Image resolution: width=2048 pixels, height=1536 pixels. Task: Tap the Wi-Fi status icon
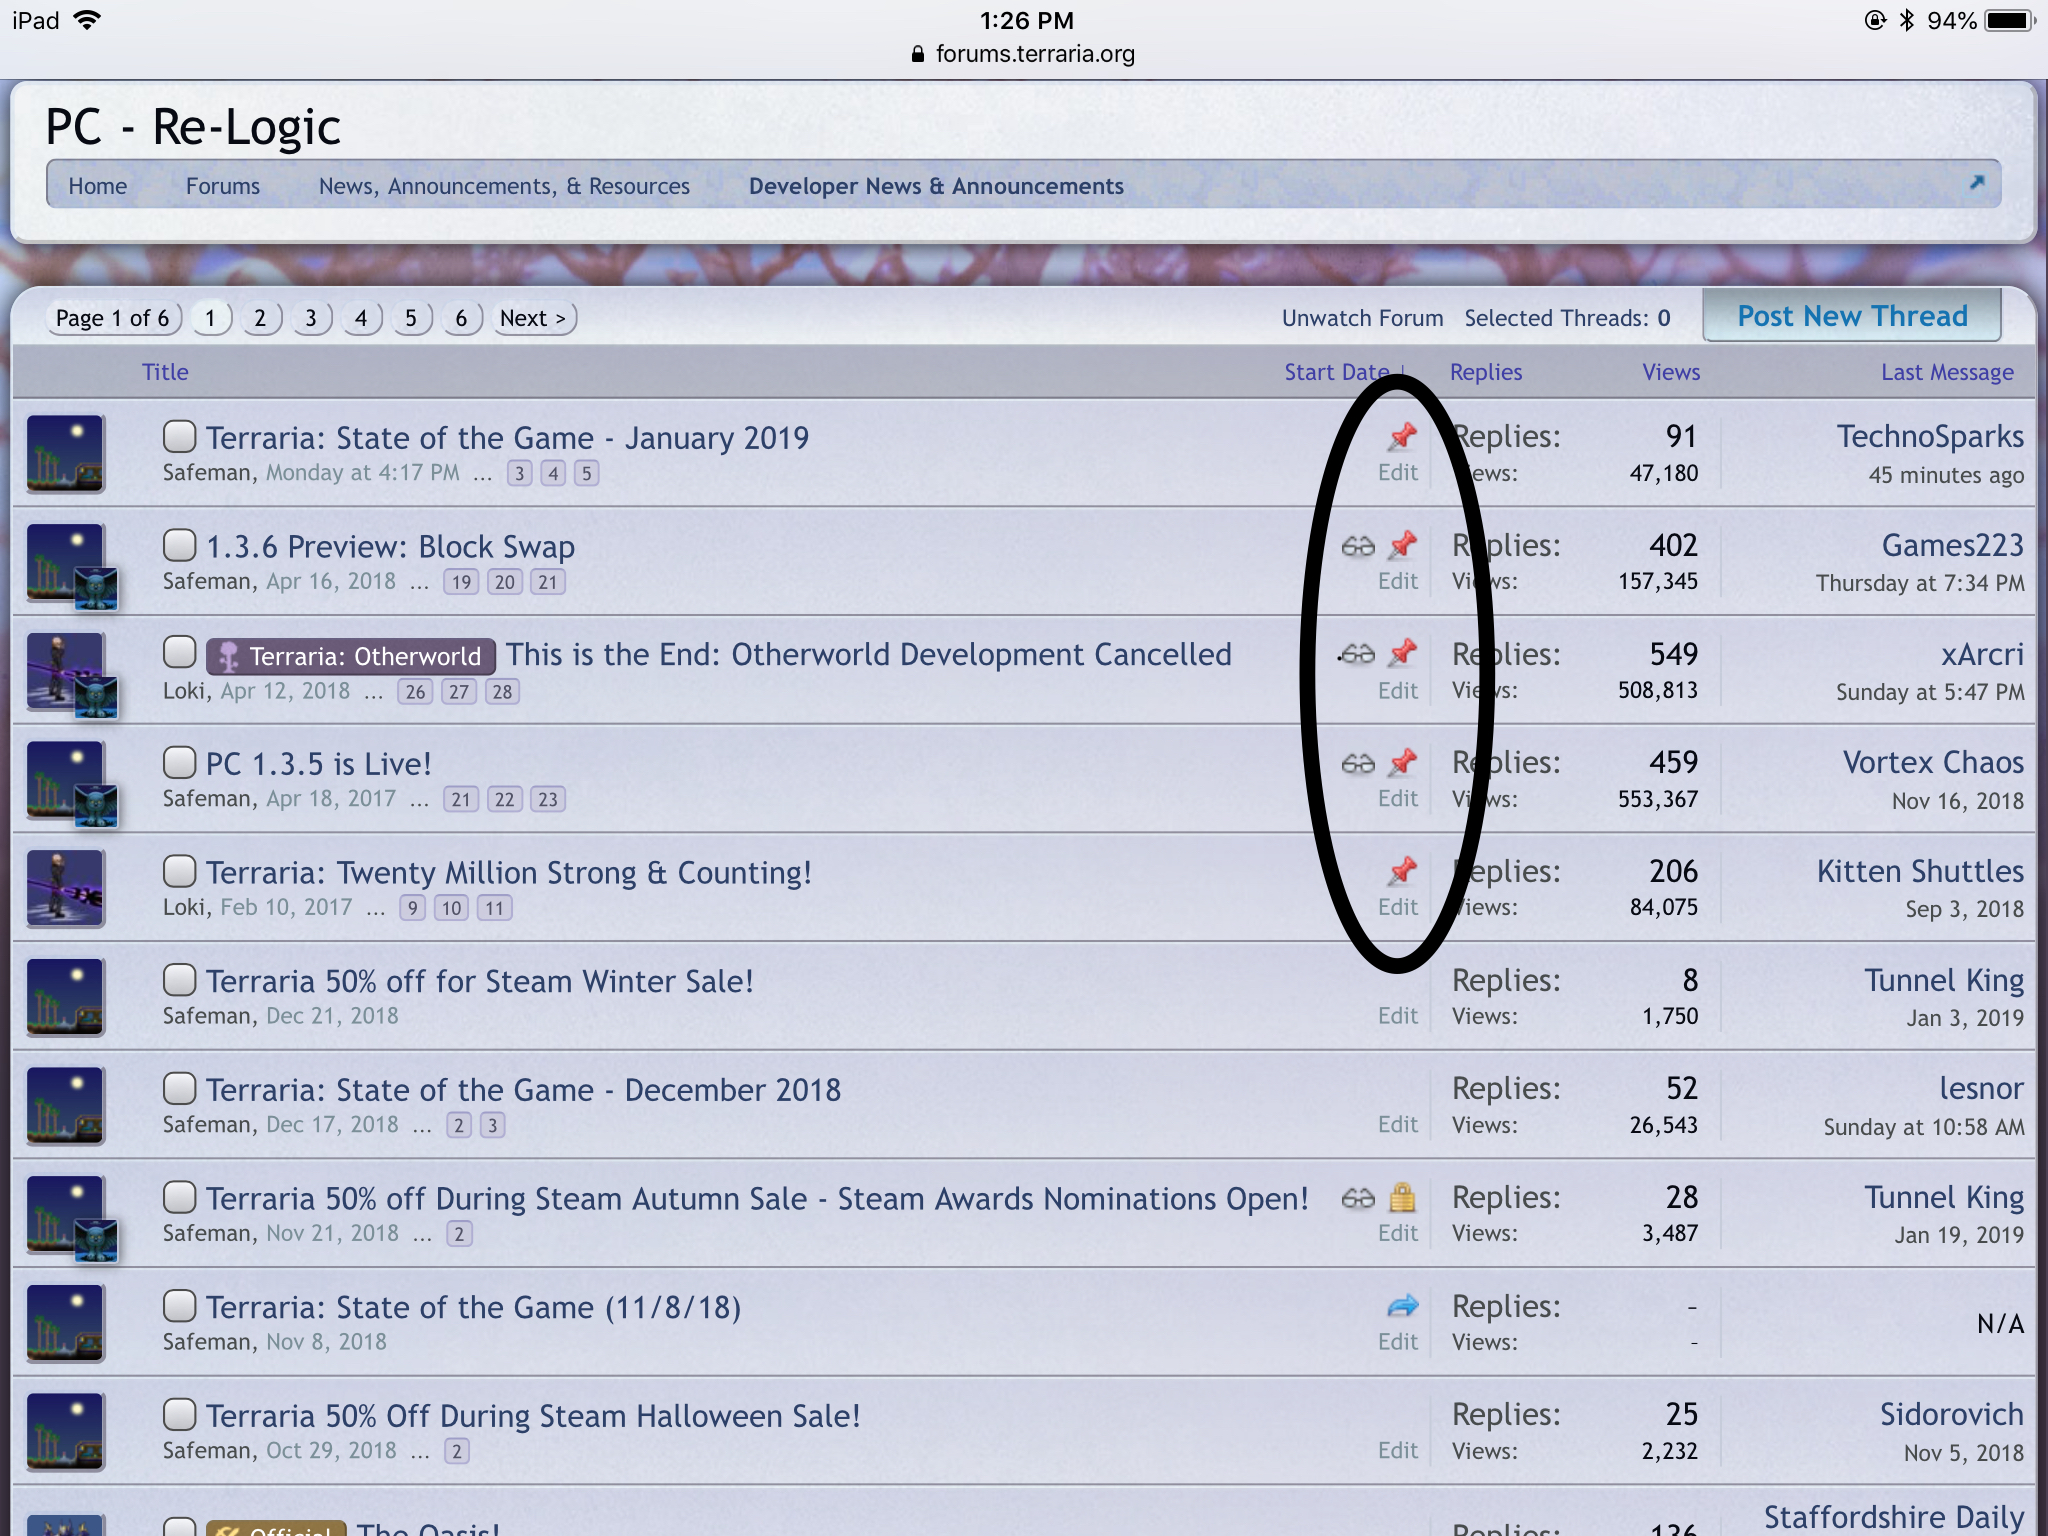pyautogui.click(x=88, y=20)
